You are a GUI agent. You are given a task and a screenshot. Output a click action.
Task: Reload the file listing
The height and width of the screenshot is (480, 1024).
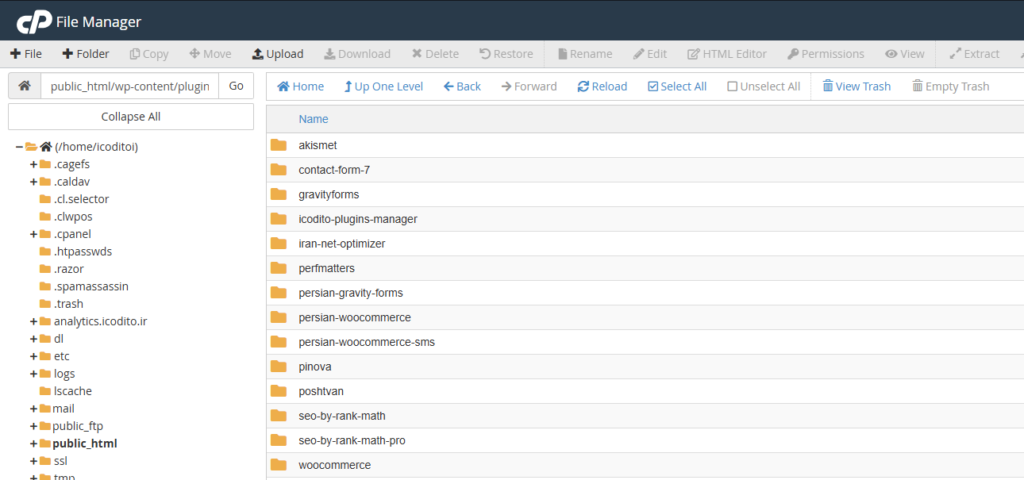coord(602,86)
